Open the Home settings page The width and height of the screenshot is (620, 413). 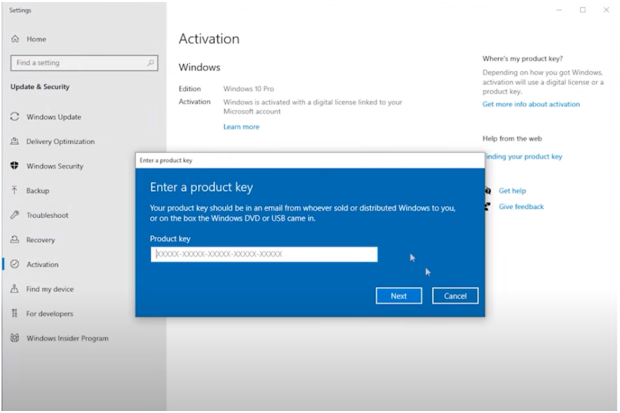point(36,39)
